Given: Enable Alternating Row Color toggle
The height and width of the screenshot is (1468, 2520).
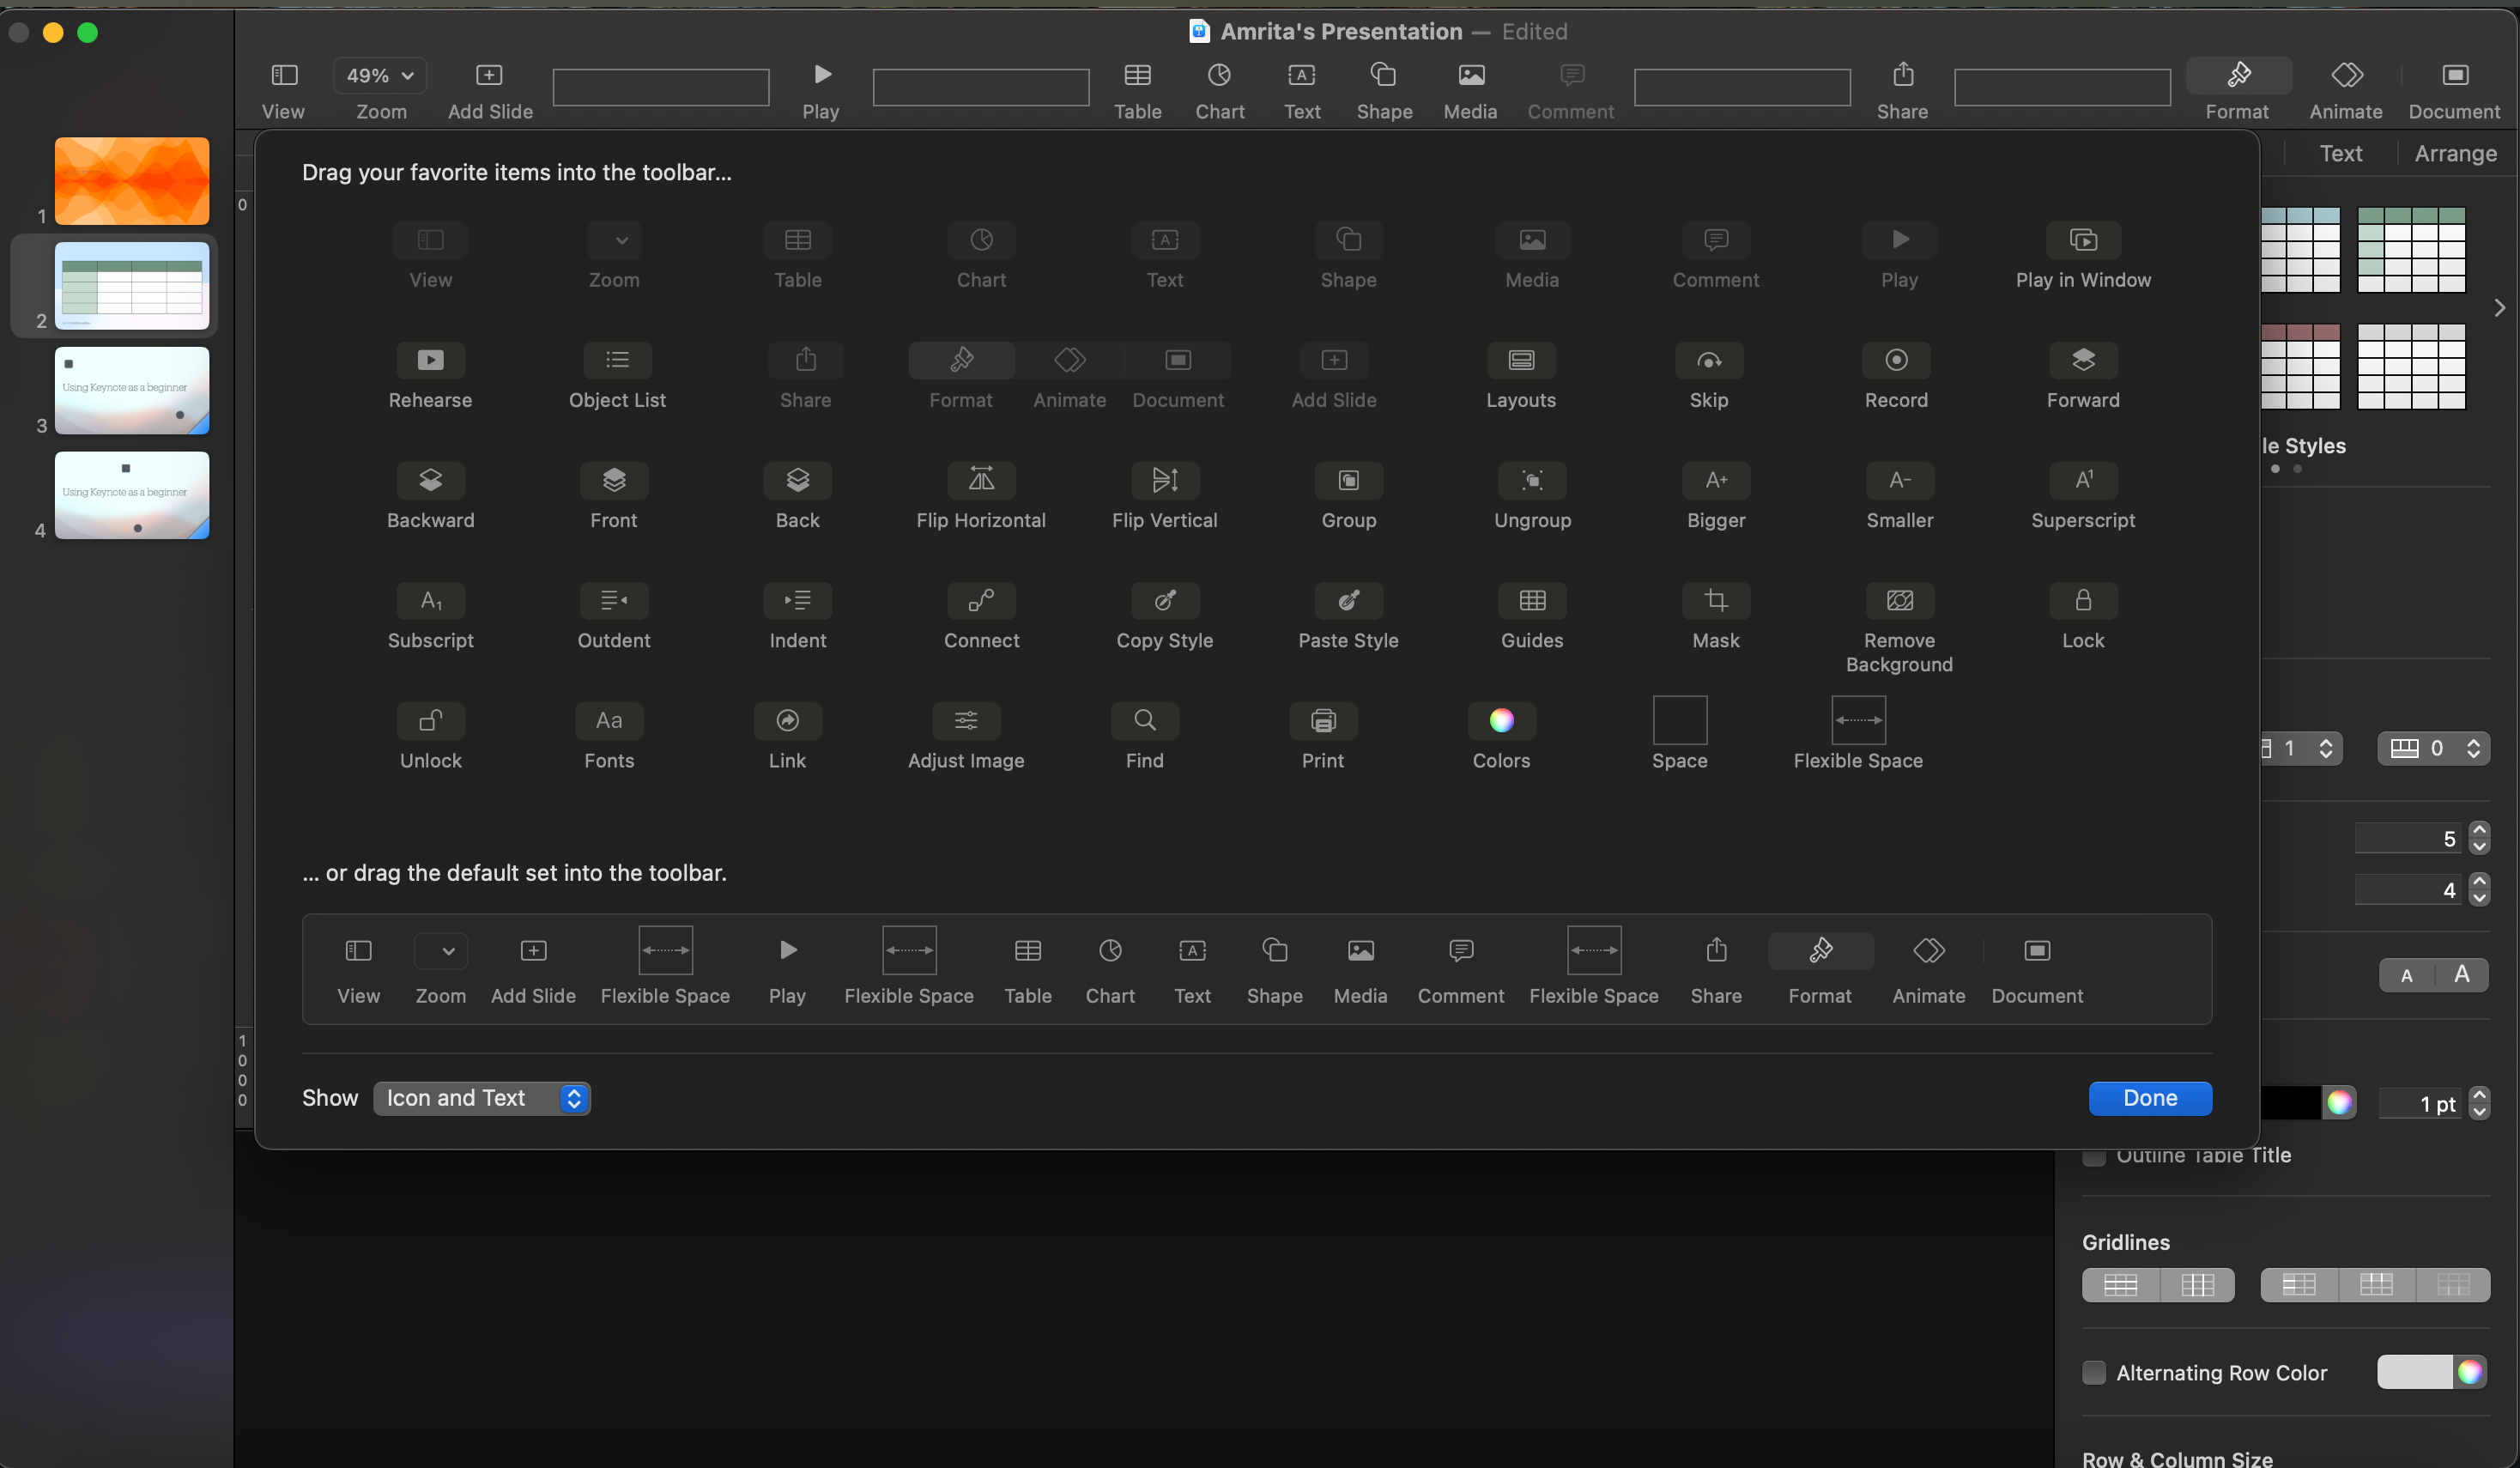Looking at the screenshot, I should 2094,1372.
